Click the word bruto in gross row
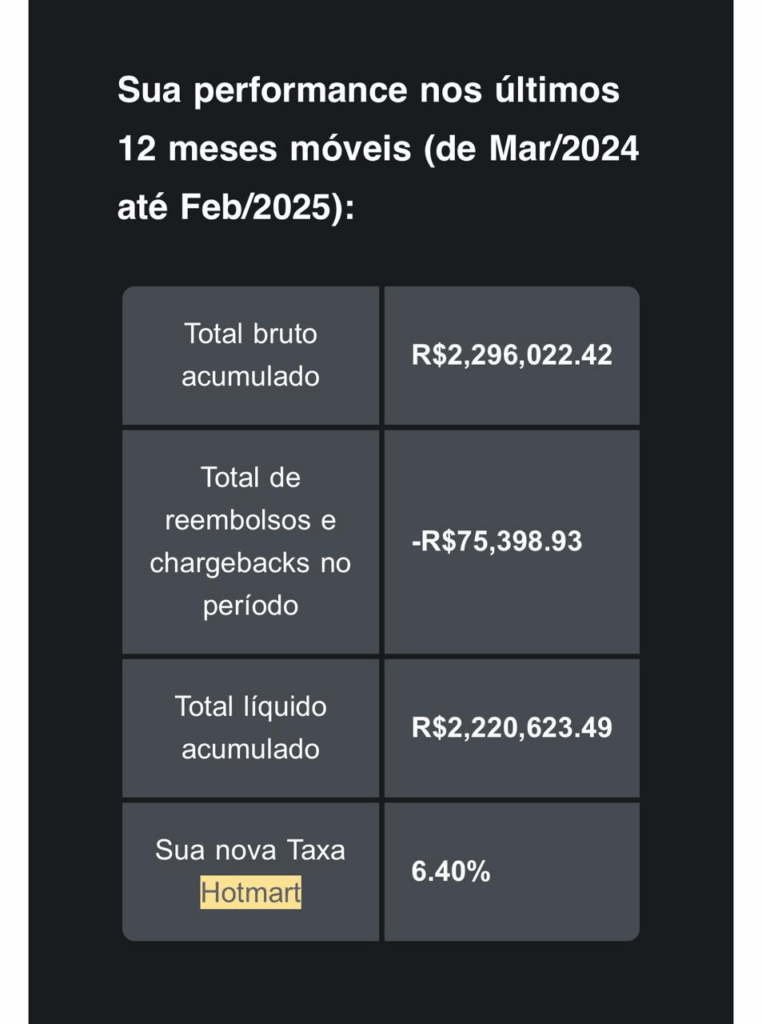This screenshot has height=1024, width=762. click(285, 334)
